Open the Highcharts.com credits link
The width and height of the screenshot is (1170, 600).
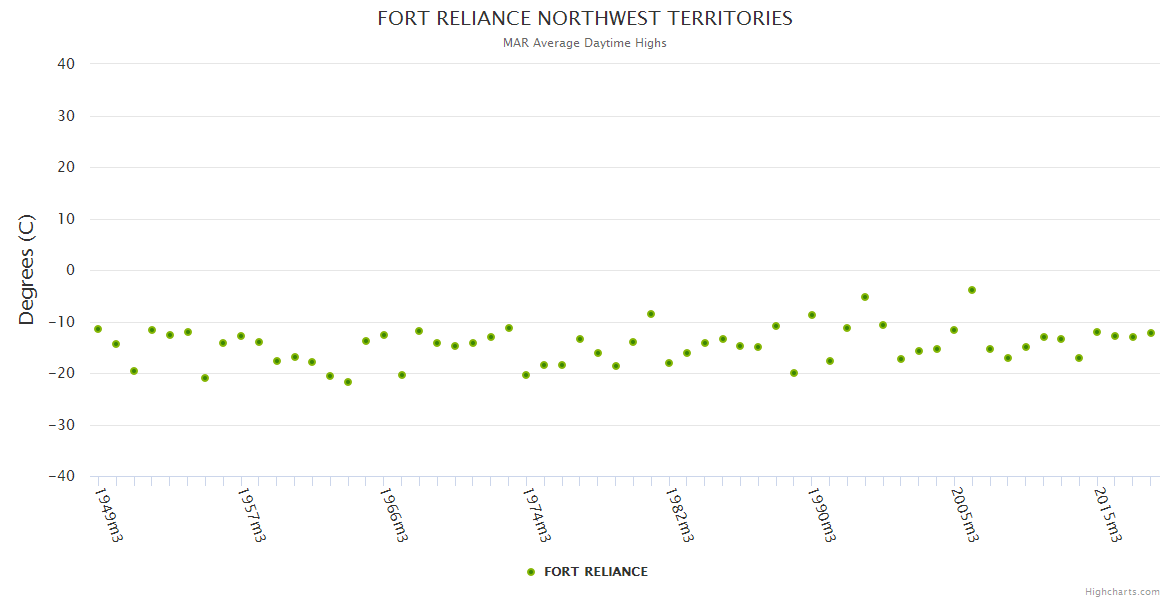click(1122, 591)
